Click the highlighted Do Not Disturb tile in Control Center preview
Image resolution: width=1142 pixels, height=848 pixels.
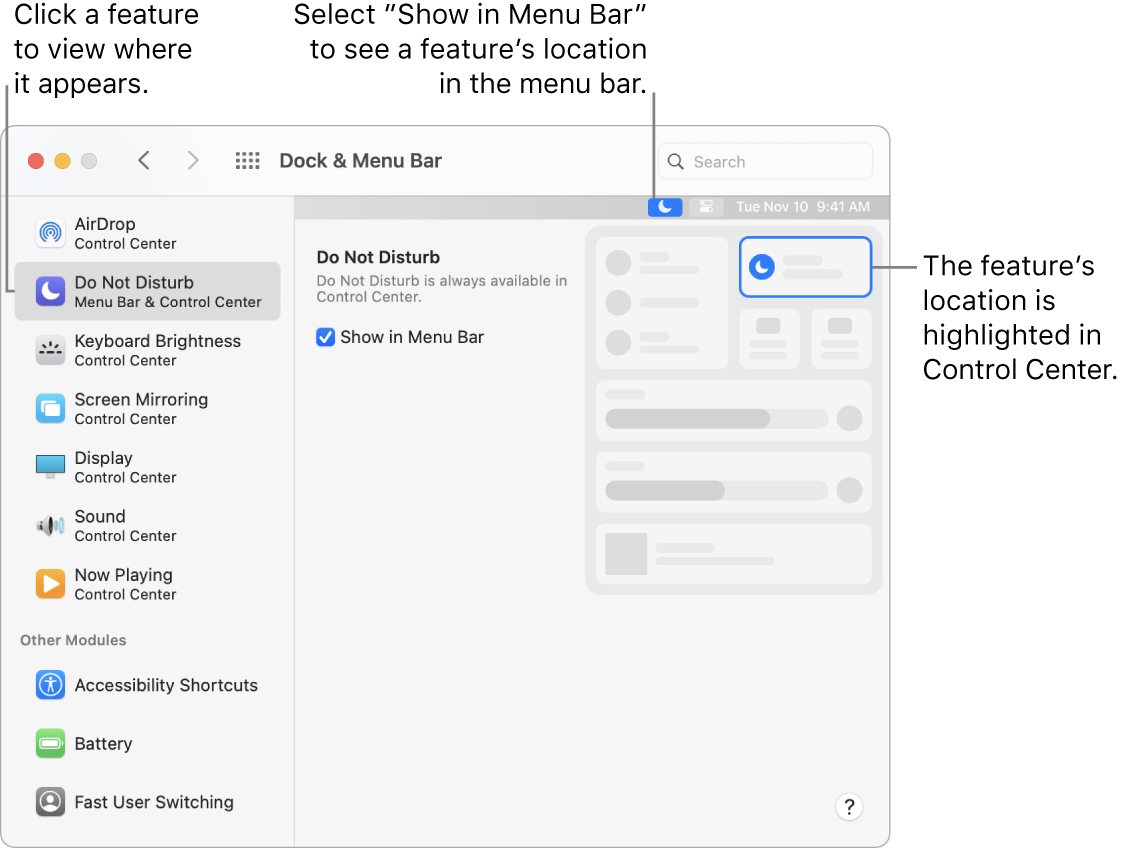(x=805, y=267)
